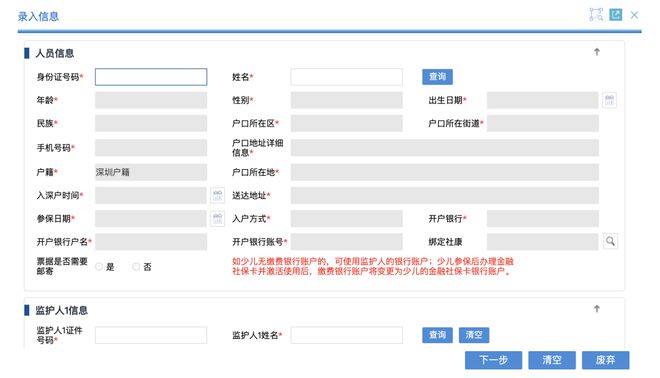Select 否 for 票据是否需要邮寄
660x378 pixels.
(136, 266)
